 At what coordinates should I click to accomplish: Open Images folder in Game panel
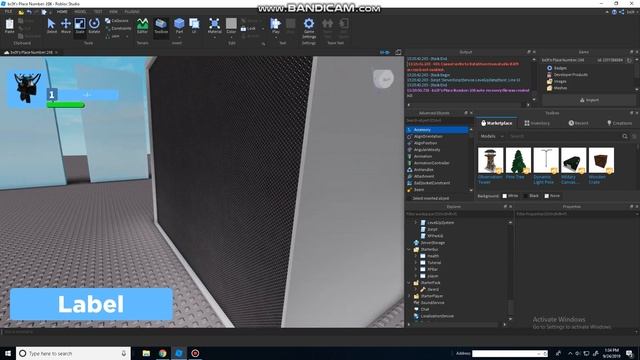click(x=557, y=81)
